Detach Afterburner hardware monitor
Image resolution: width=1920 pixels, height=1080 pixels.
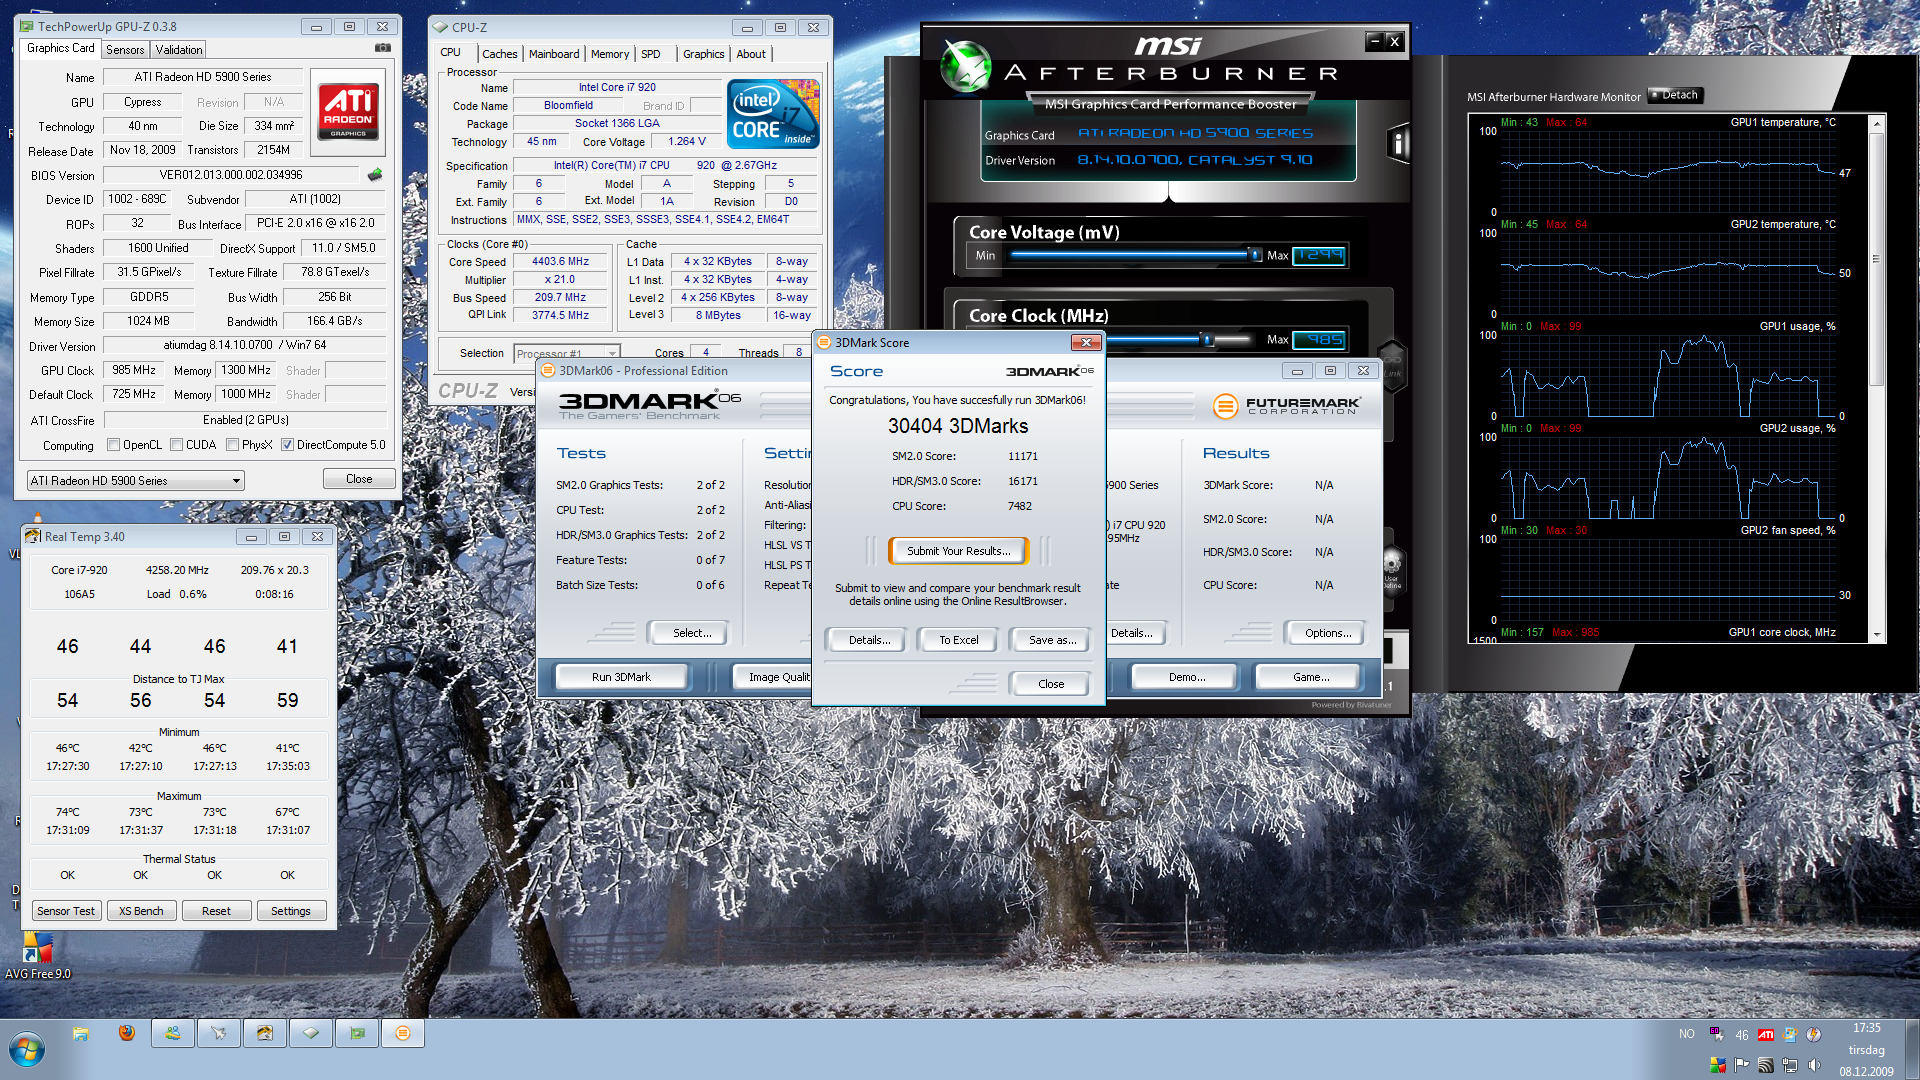[1675, 95]
